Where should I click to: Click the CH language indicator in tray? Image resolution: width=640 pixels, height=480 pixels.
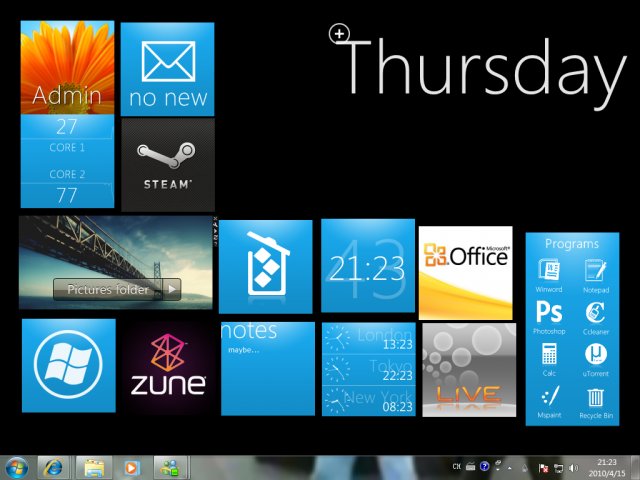point(457,466)
